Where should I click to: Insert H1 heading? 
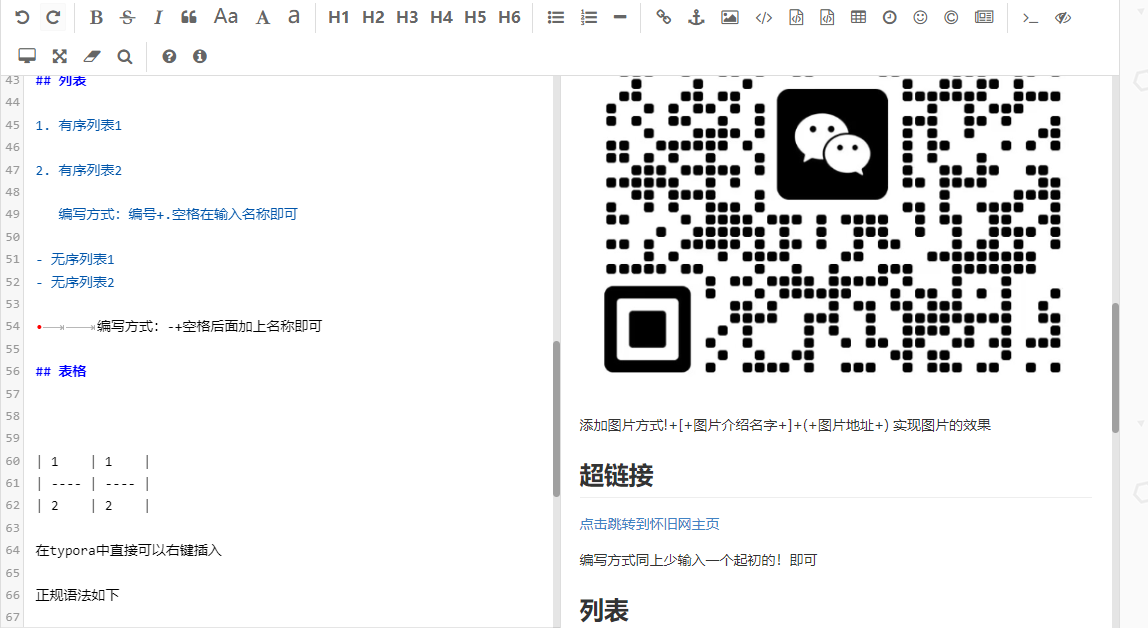click(338, 17)
